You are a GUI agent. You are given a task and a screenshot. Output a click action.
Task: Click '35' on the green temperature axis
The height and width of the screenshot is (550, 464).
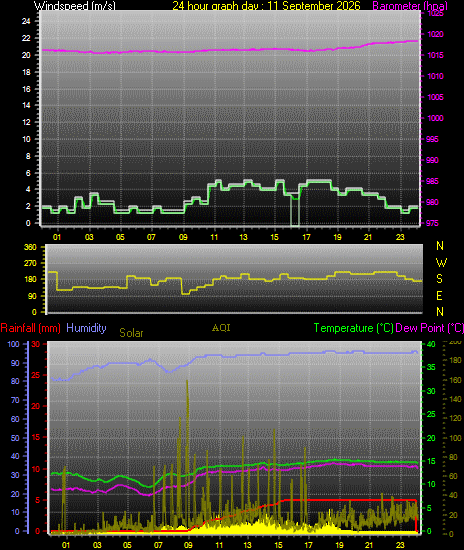click(431, 367)
